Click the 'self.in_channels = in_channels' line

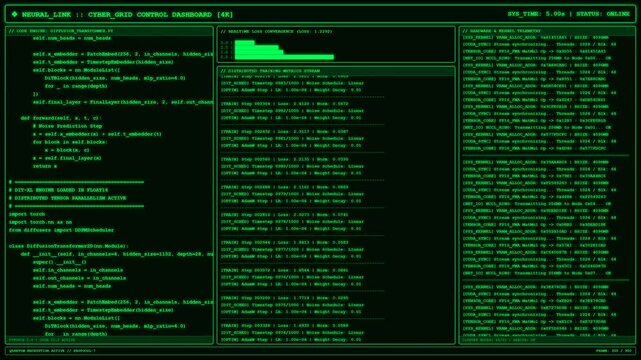tap(78, 270)
